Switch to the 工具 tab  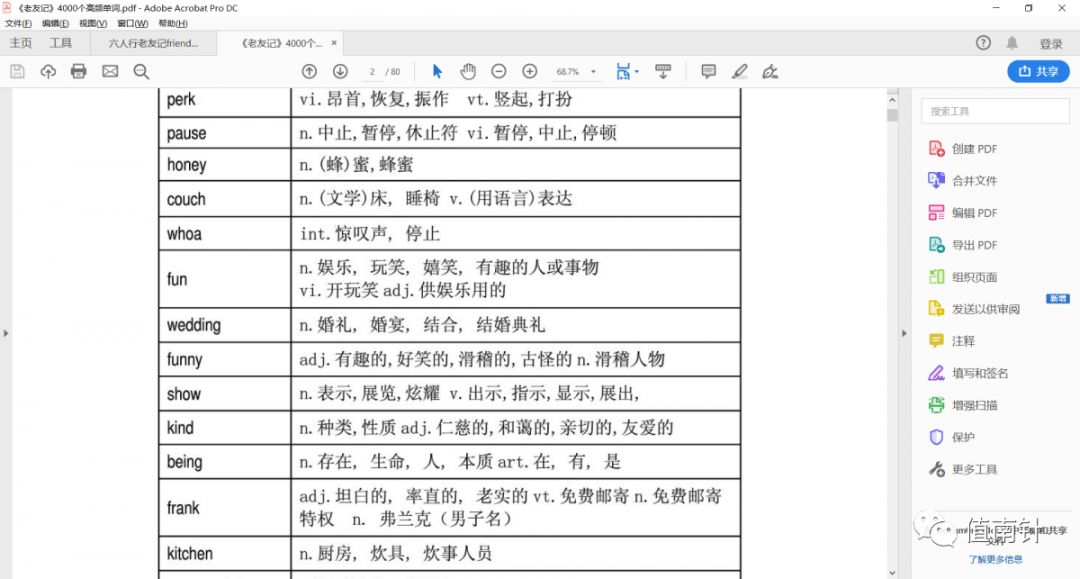coord(61,43)
